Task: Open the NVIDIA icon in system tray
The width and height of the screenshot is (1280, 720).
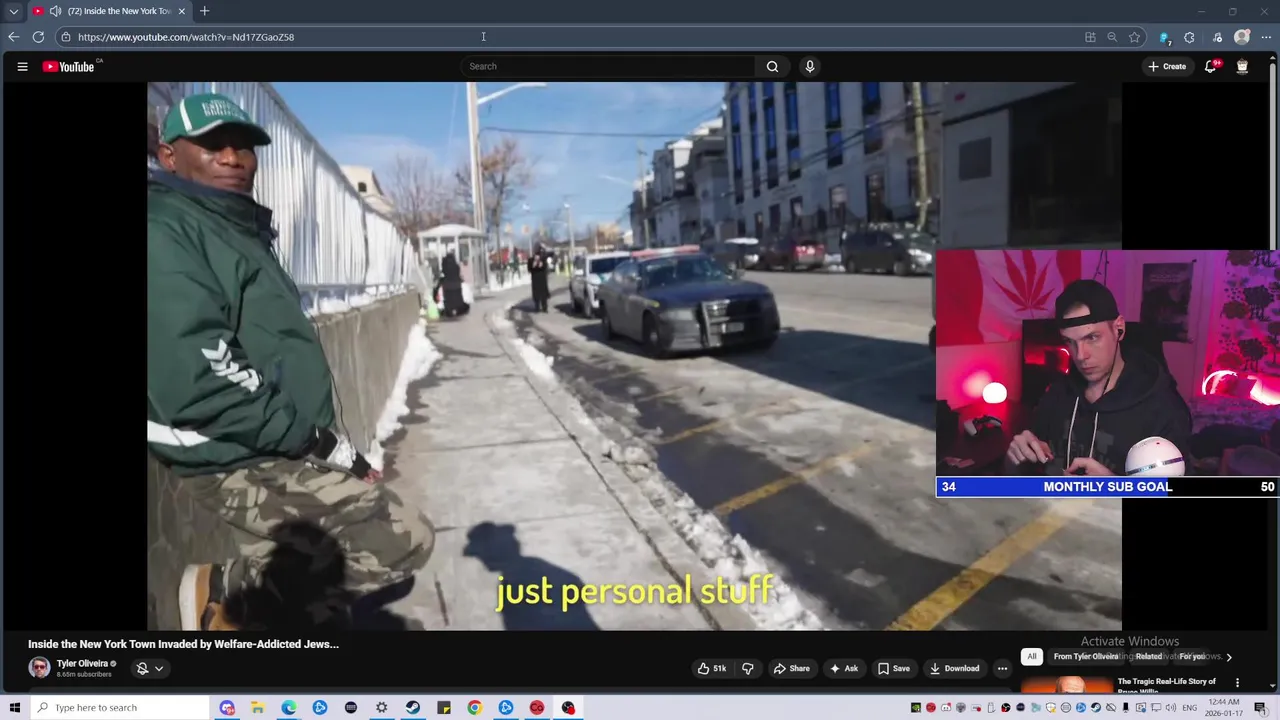Action: [x=915, y=708]
